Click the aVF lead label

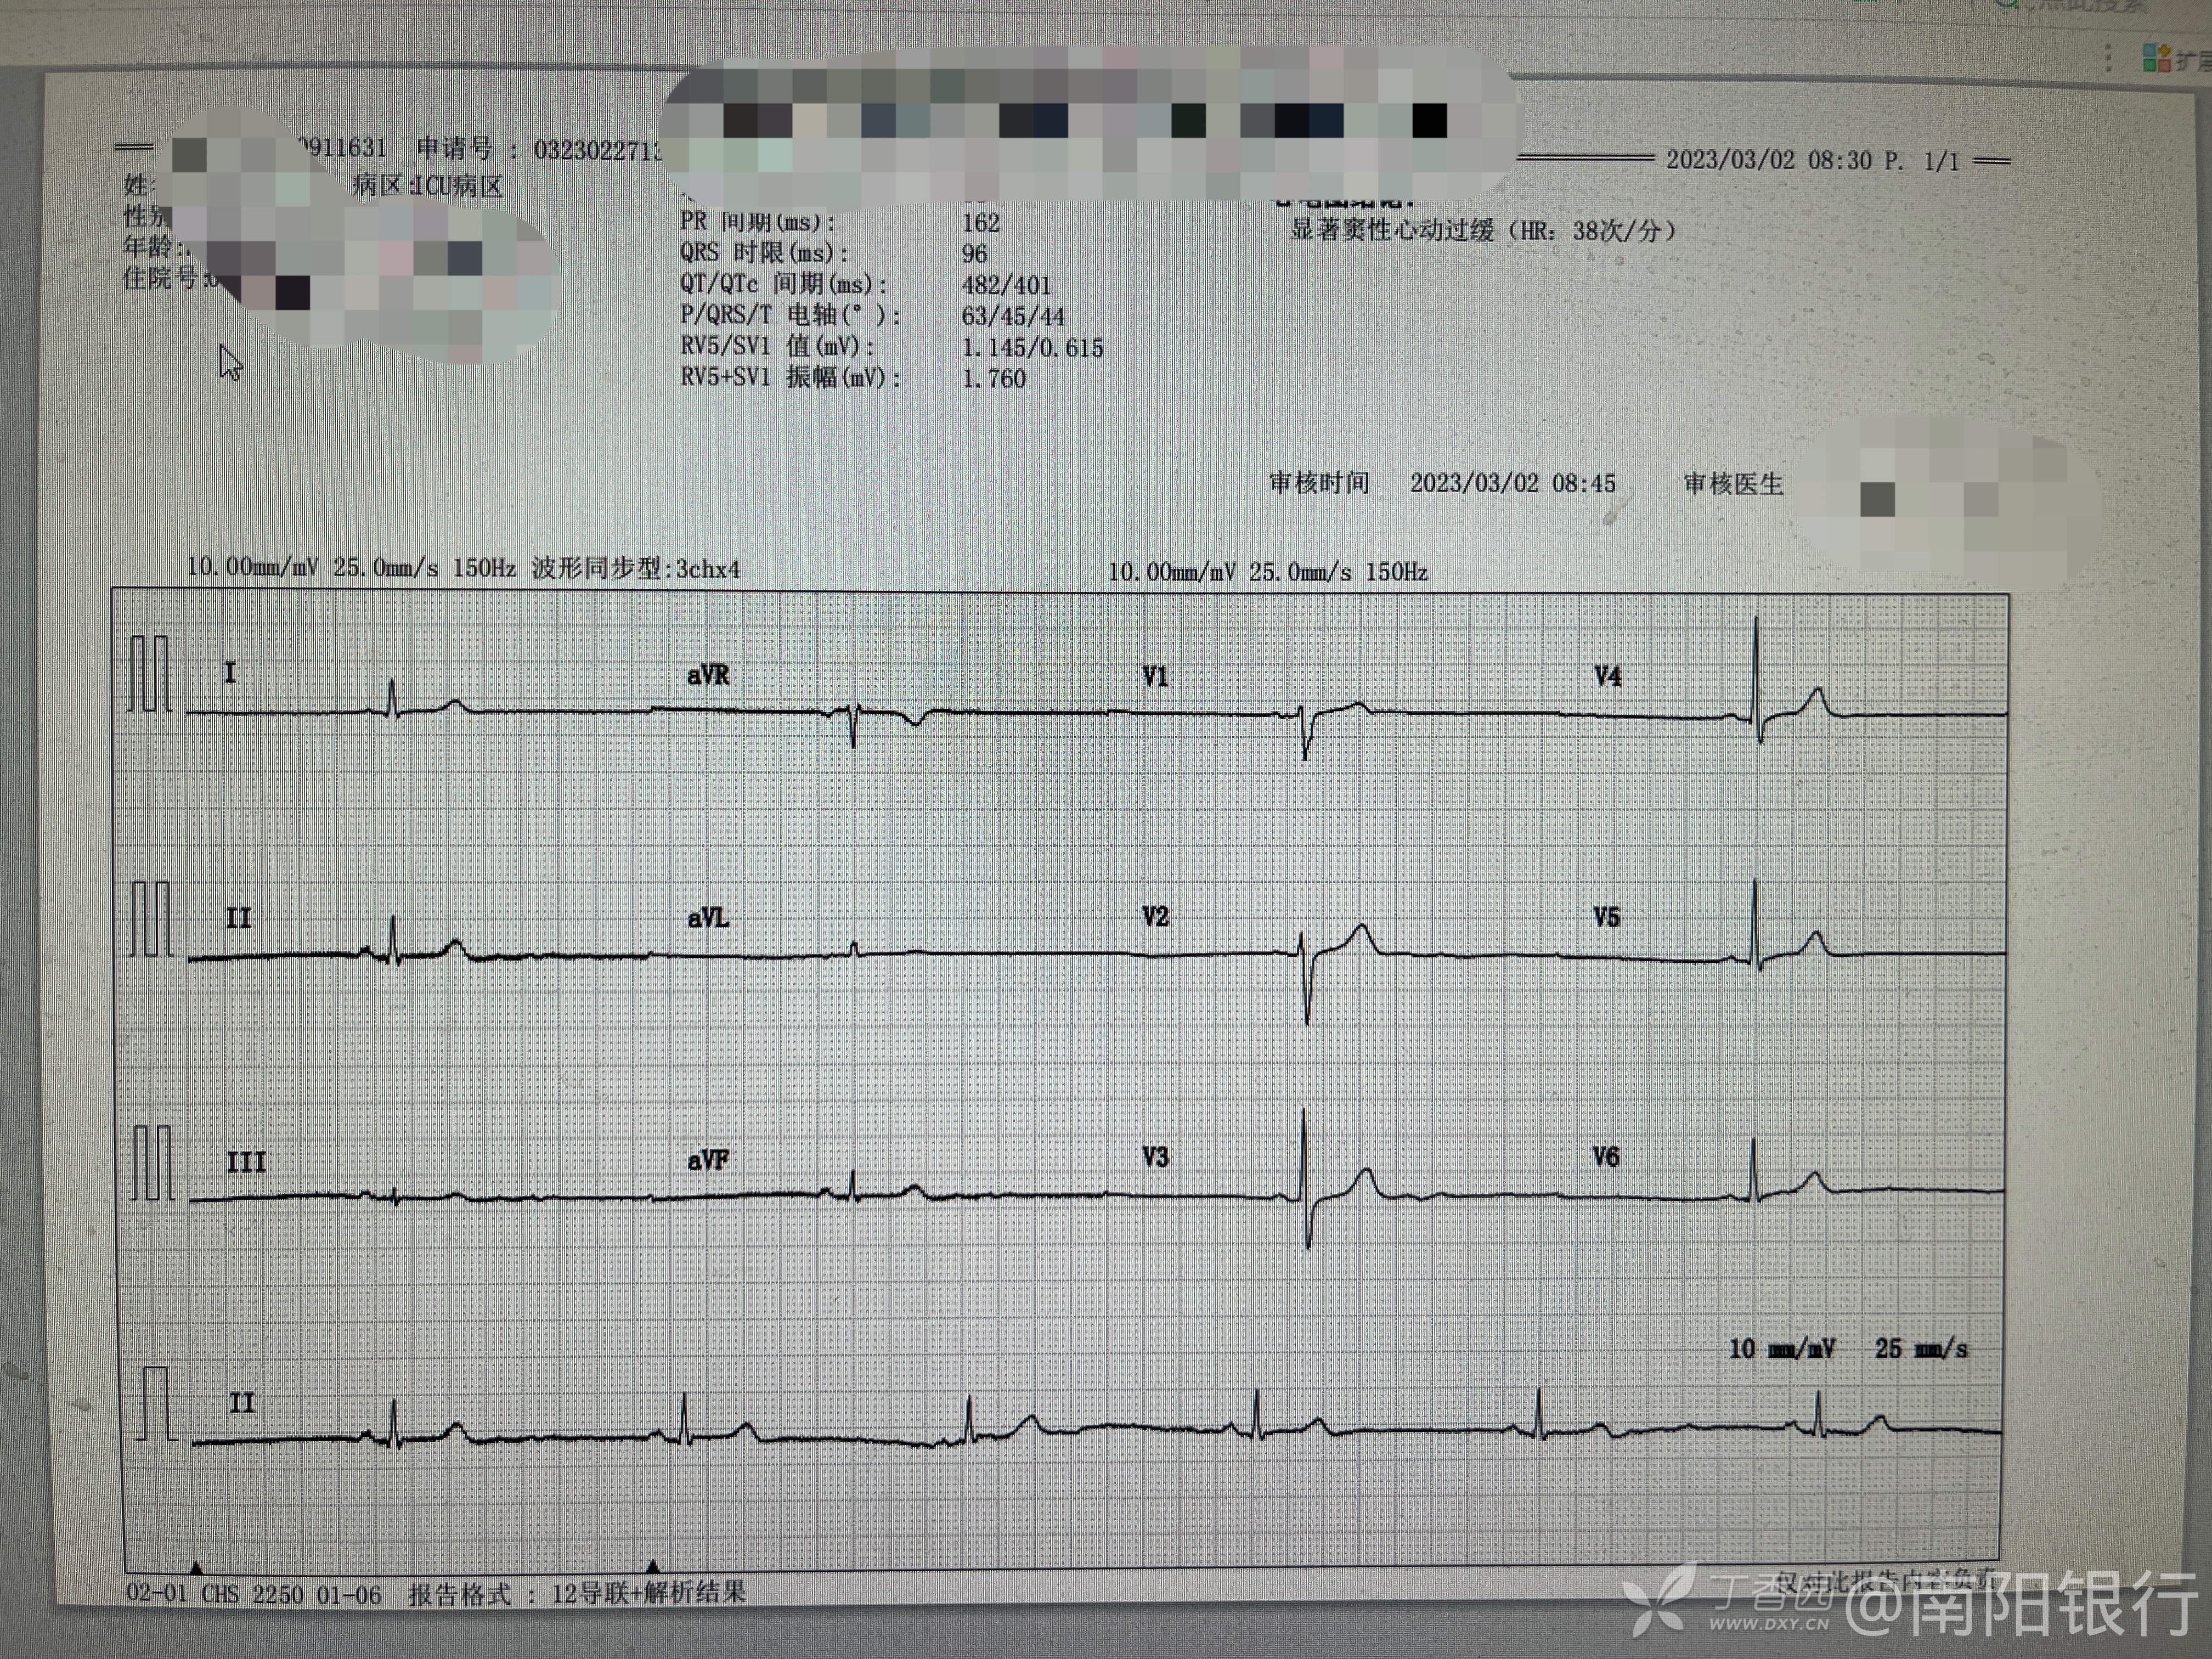(x=708, y=1160)
